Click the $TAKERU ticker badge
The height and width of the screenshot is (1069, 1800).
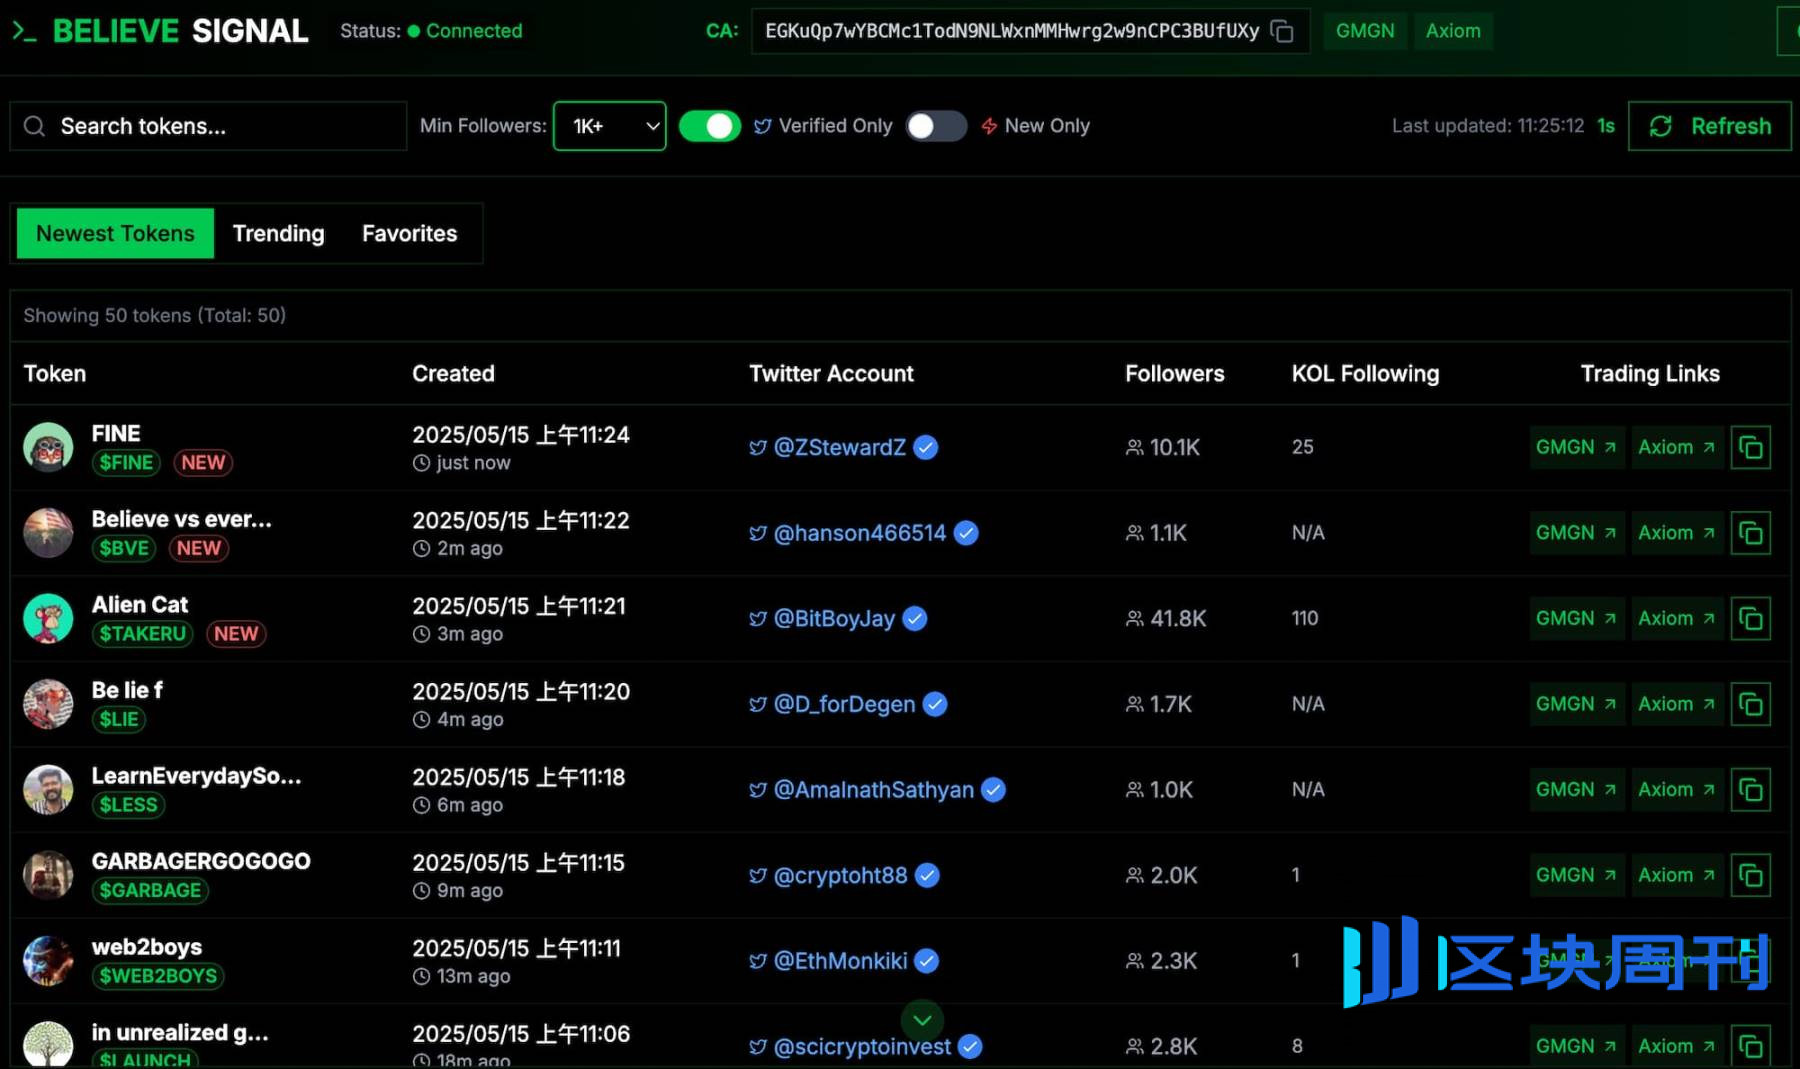[142, 634]
